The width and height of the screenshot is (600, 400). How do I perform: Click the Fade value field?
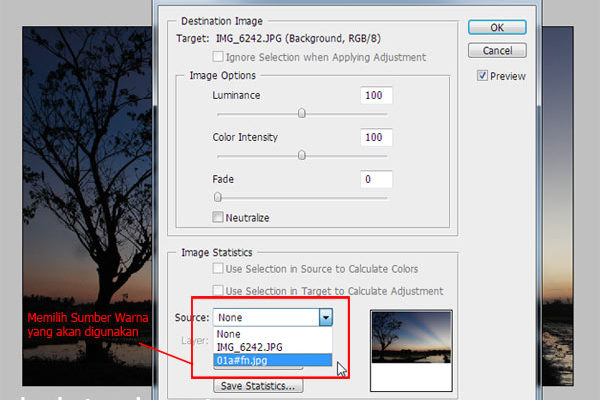376,179
